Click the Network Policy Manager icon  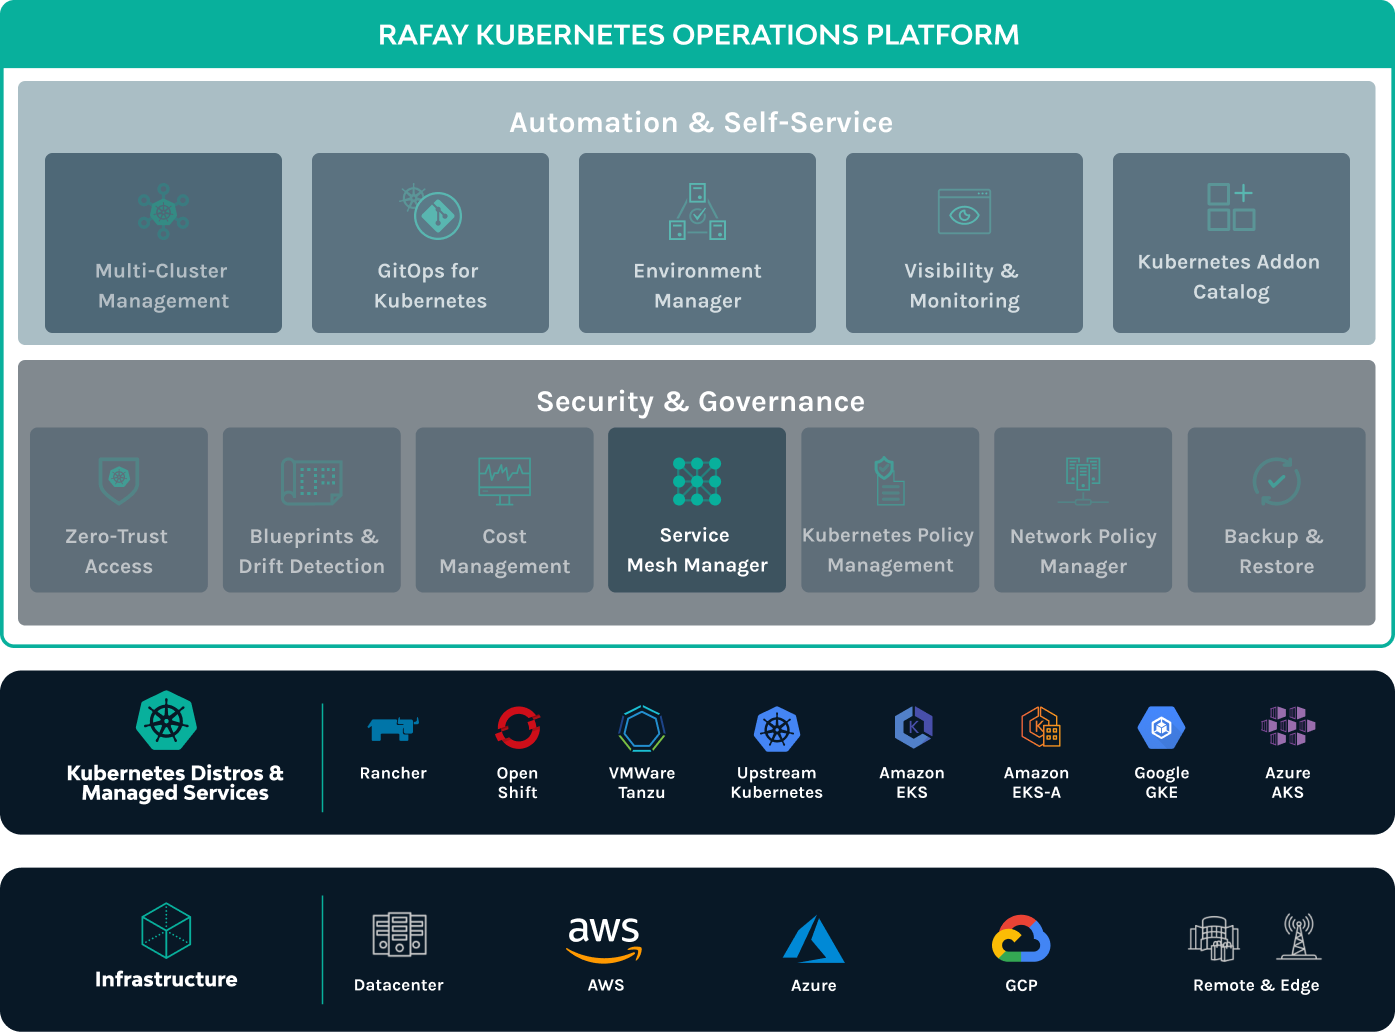[1083, 481]
